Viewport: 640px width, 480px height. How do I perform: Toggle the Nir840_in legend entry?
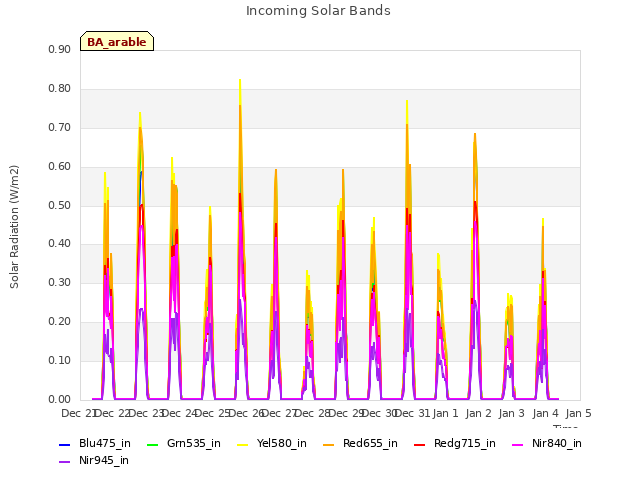coord(547,443)
